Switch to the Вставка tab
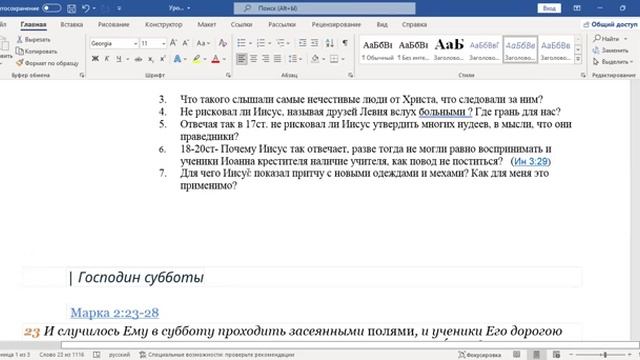640x360 pixels. click(x=71, y=24)
